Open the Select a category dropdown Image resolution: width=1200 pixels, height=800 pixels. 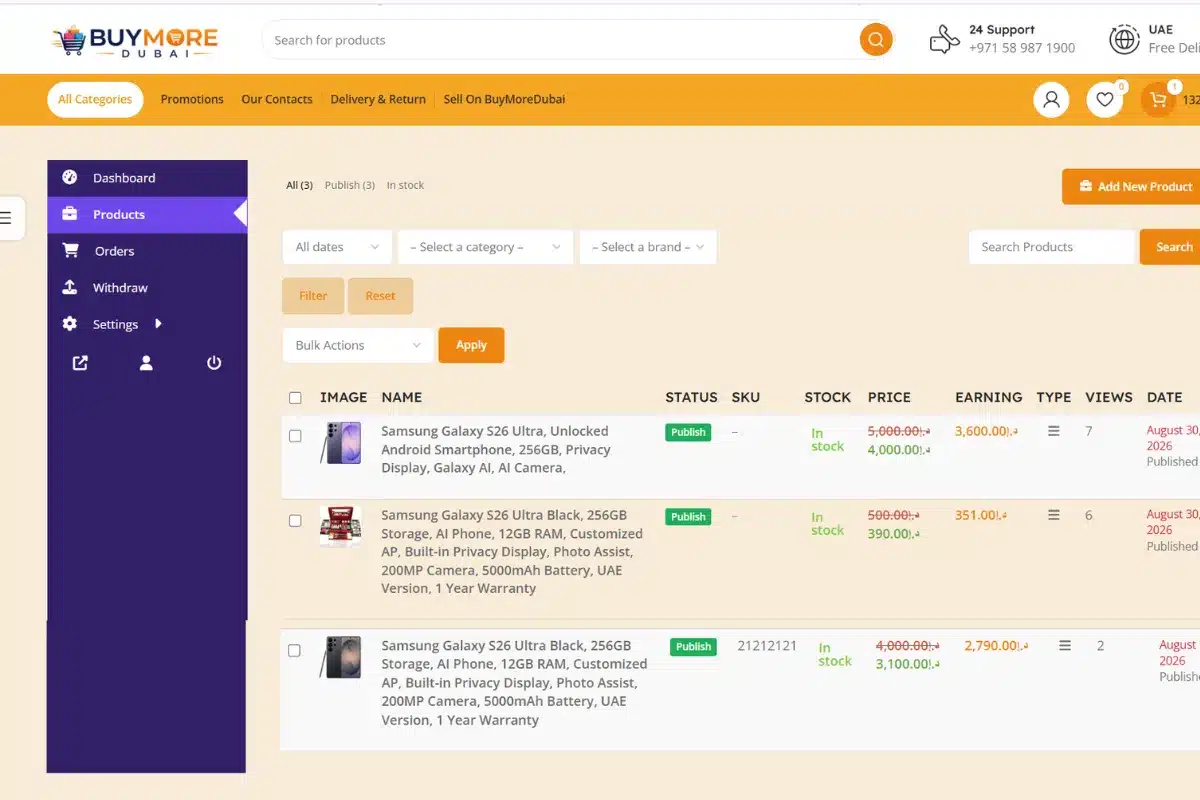[x=485, y=247]
